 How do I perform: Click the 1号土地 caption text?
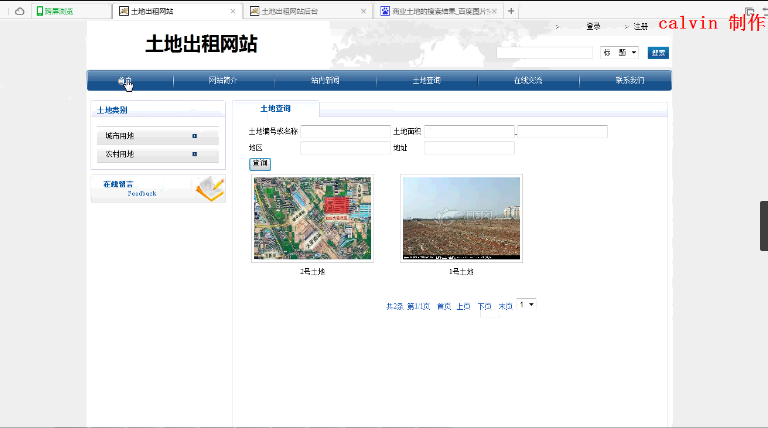click(x=461, y=271)
